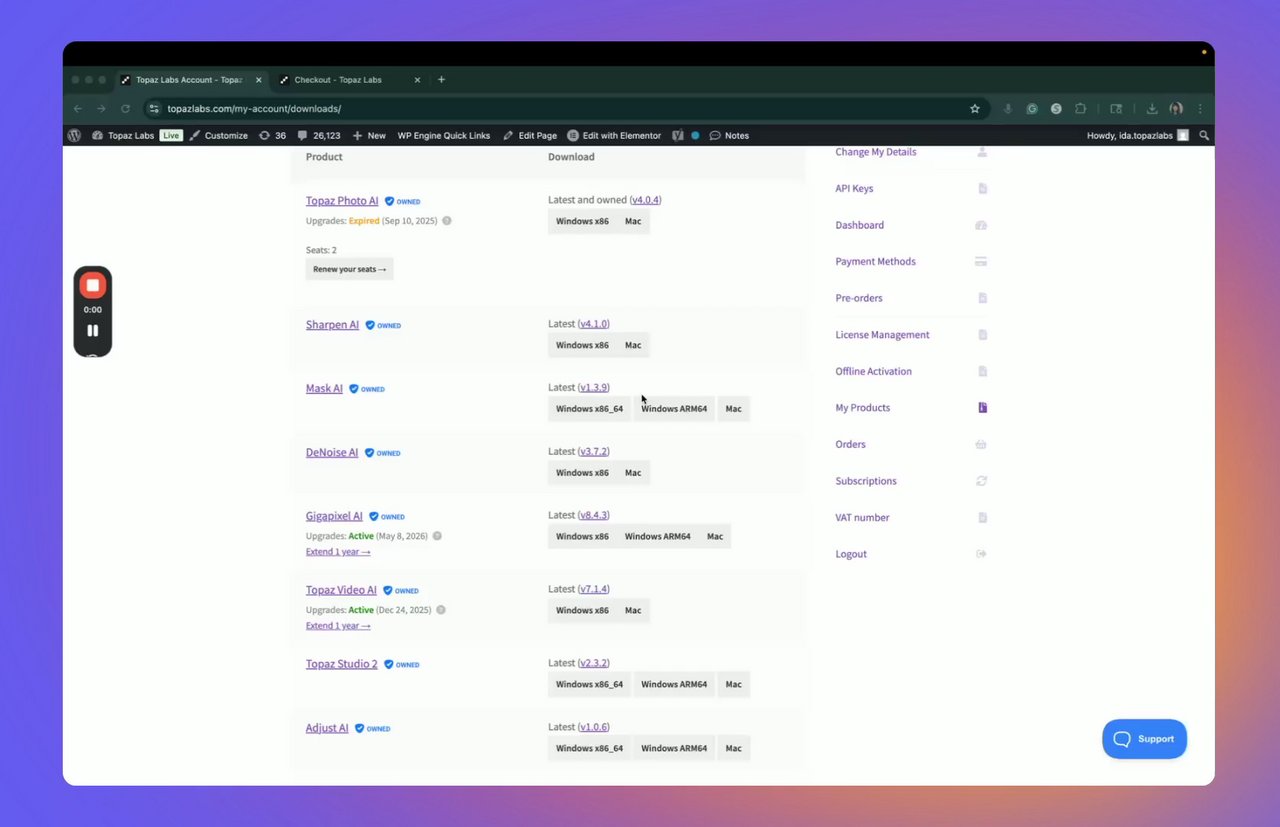
Task: Open WP Engine Quick Links menu
Action: [444, 135]
